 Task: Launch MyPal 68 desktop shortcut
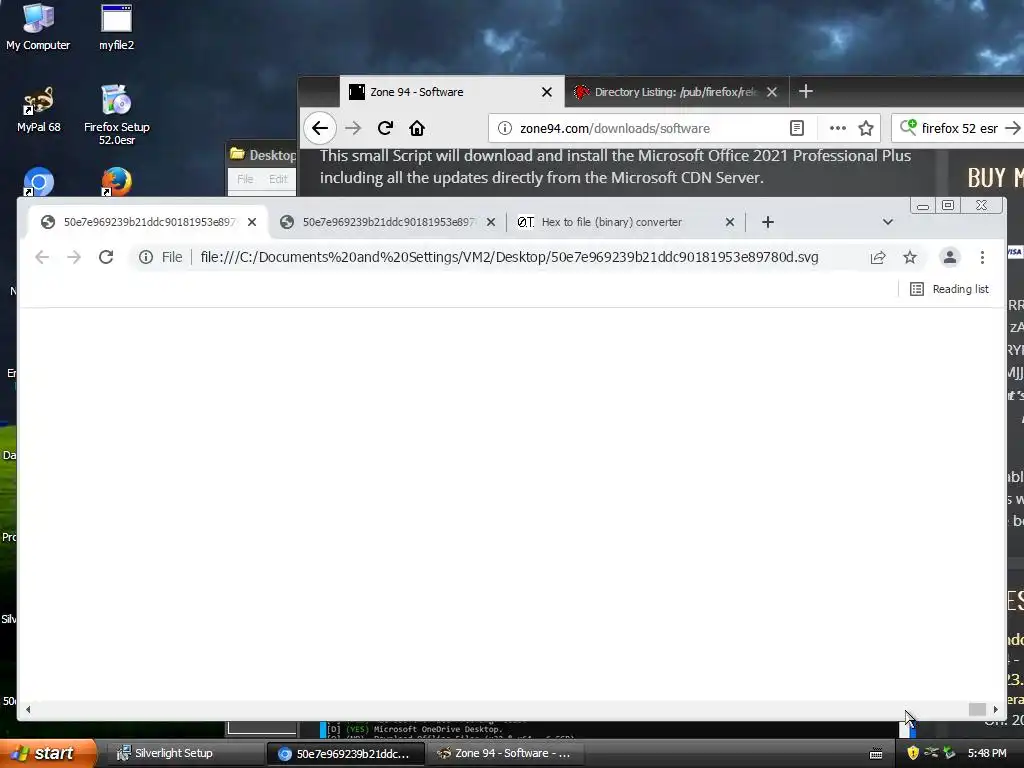coord(38,109)
